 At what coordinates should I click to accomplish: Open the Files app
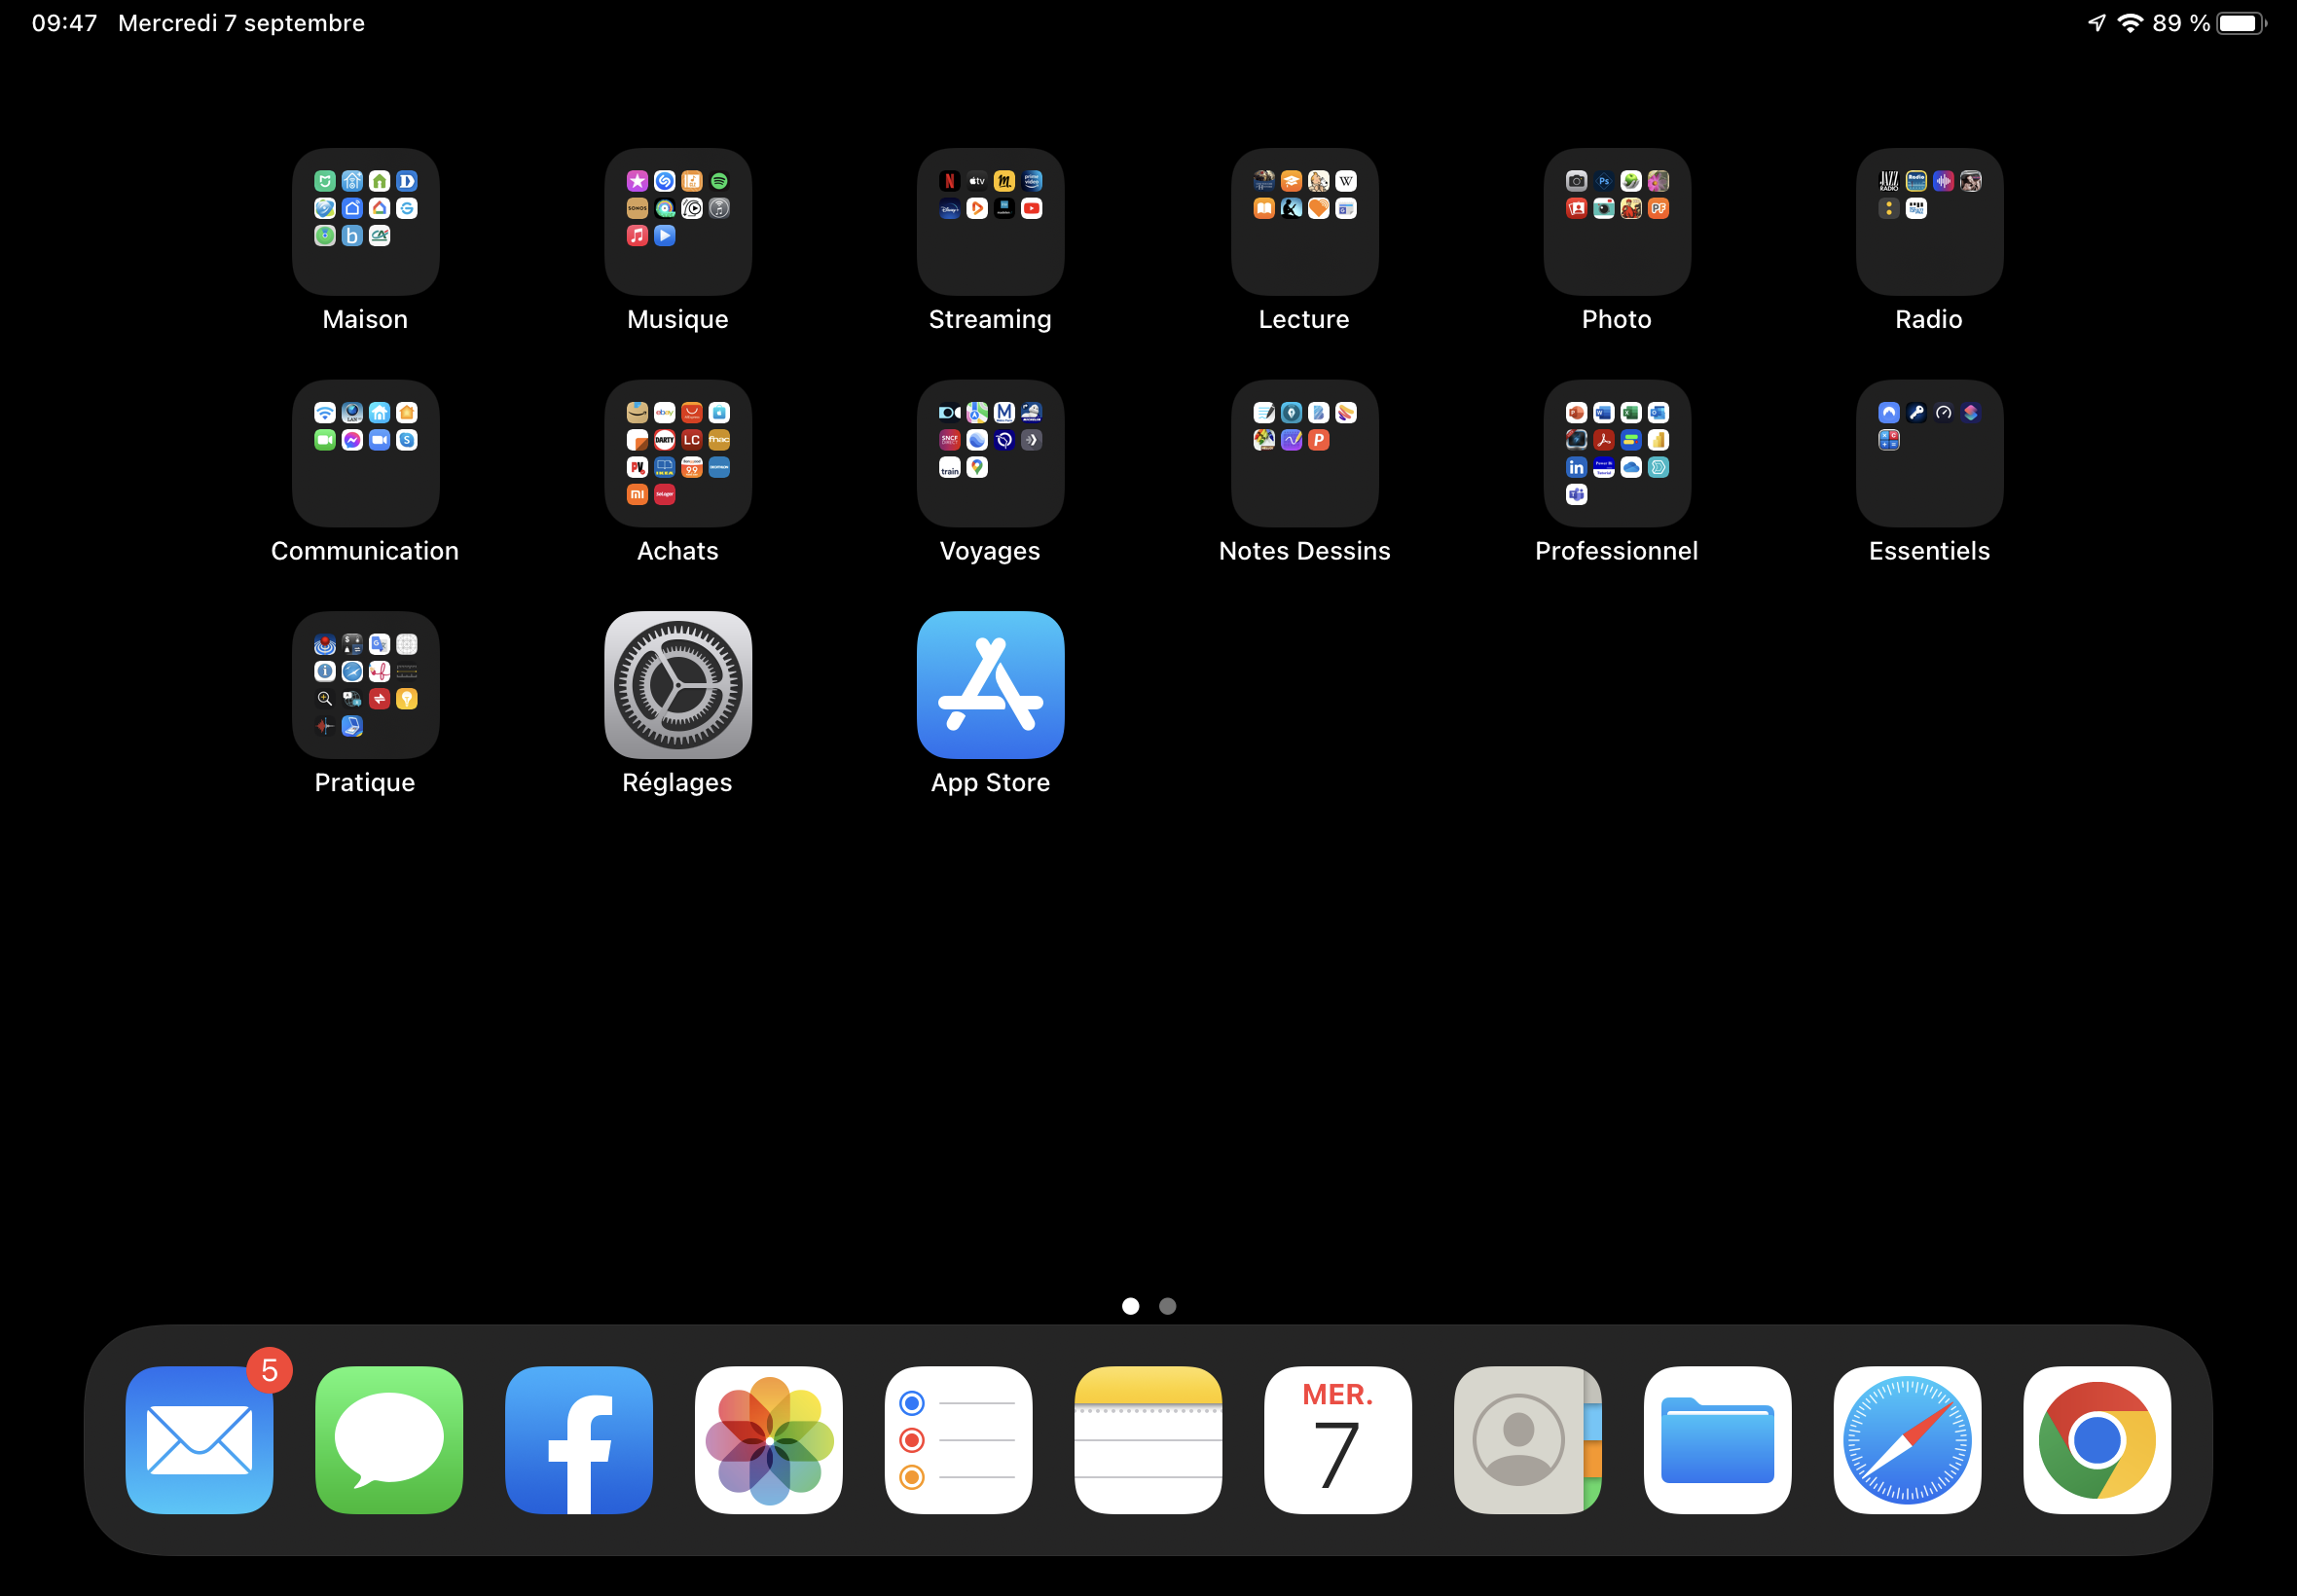(x=1717, y=1439)
